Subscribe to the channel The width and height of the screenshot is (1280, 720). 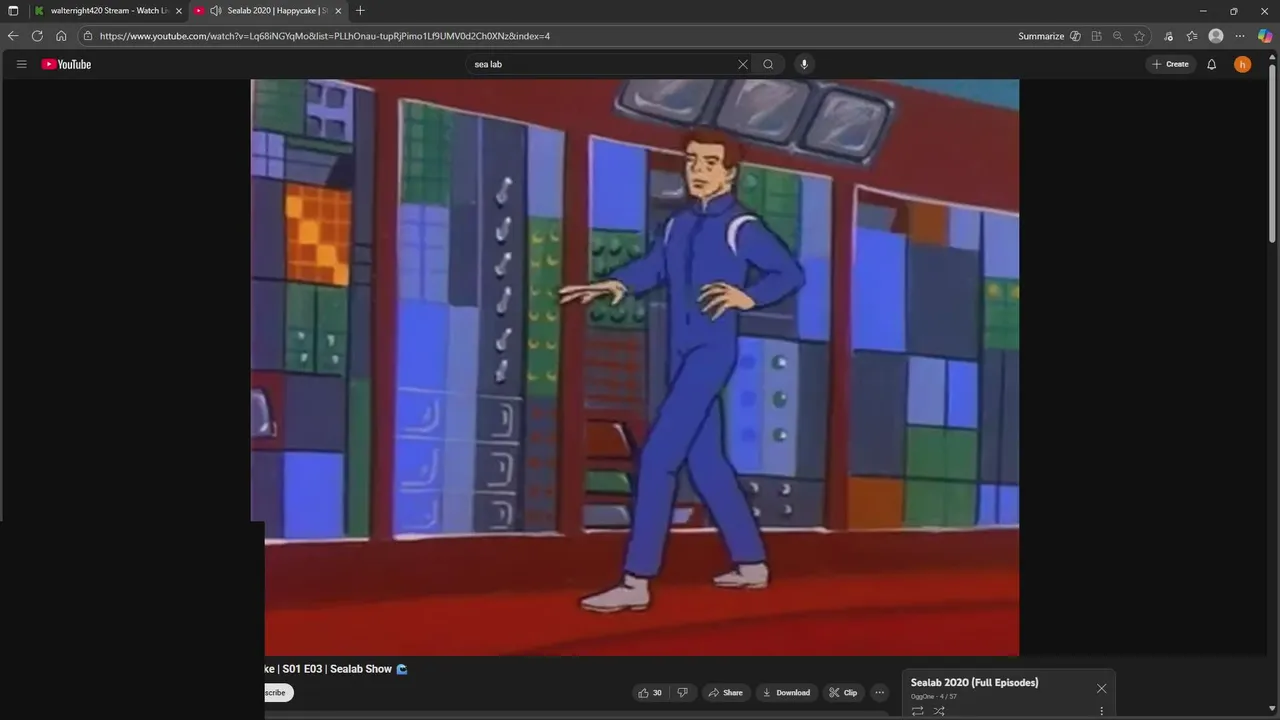(x=278, y=692)
